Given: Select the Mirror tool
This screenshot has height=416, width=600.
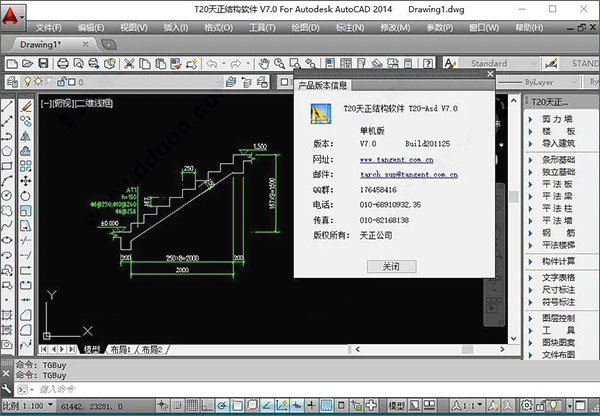Looking at the screenshot, I should [x=26, y=136].
